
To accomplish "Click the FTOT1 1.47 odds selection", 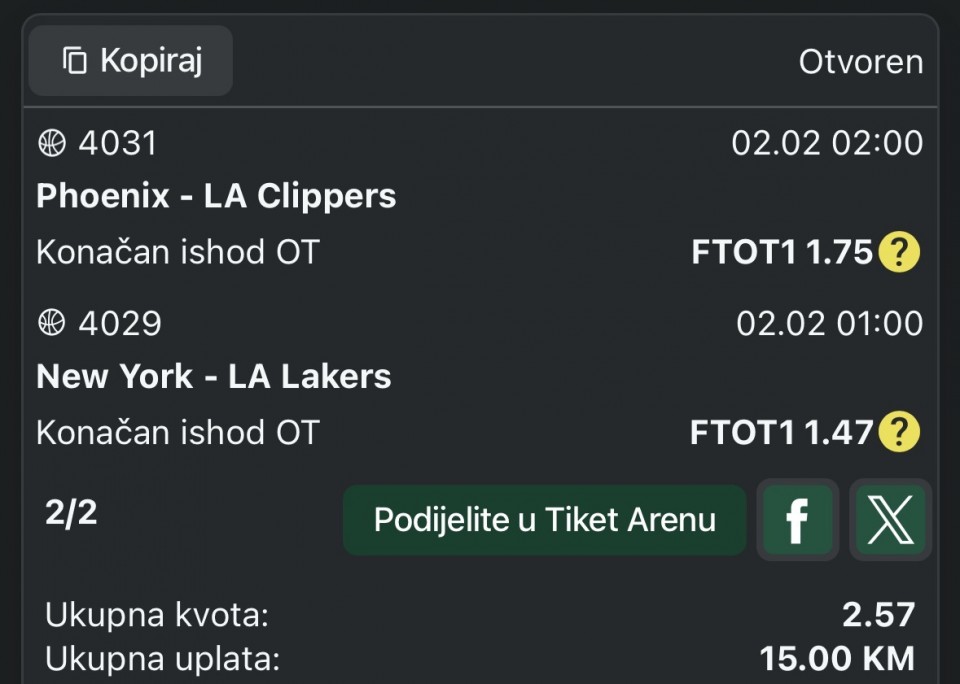I will [x=781, y=433].
